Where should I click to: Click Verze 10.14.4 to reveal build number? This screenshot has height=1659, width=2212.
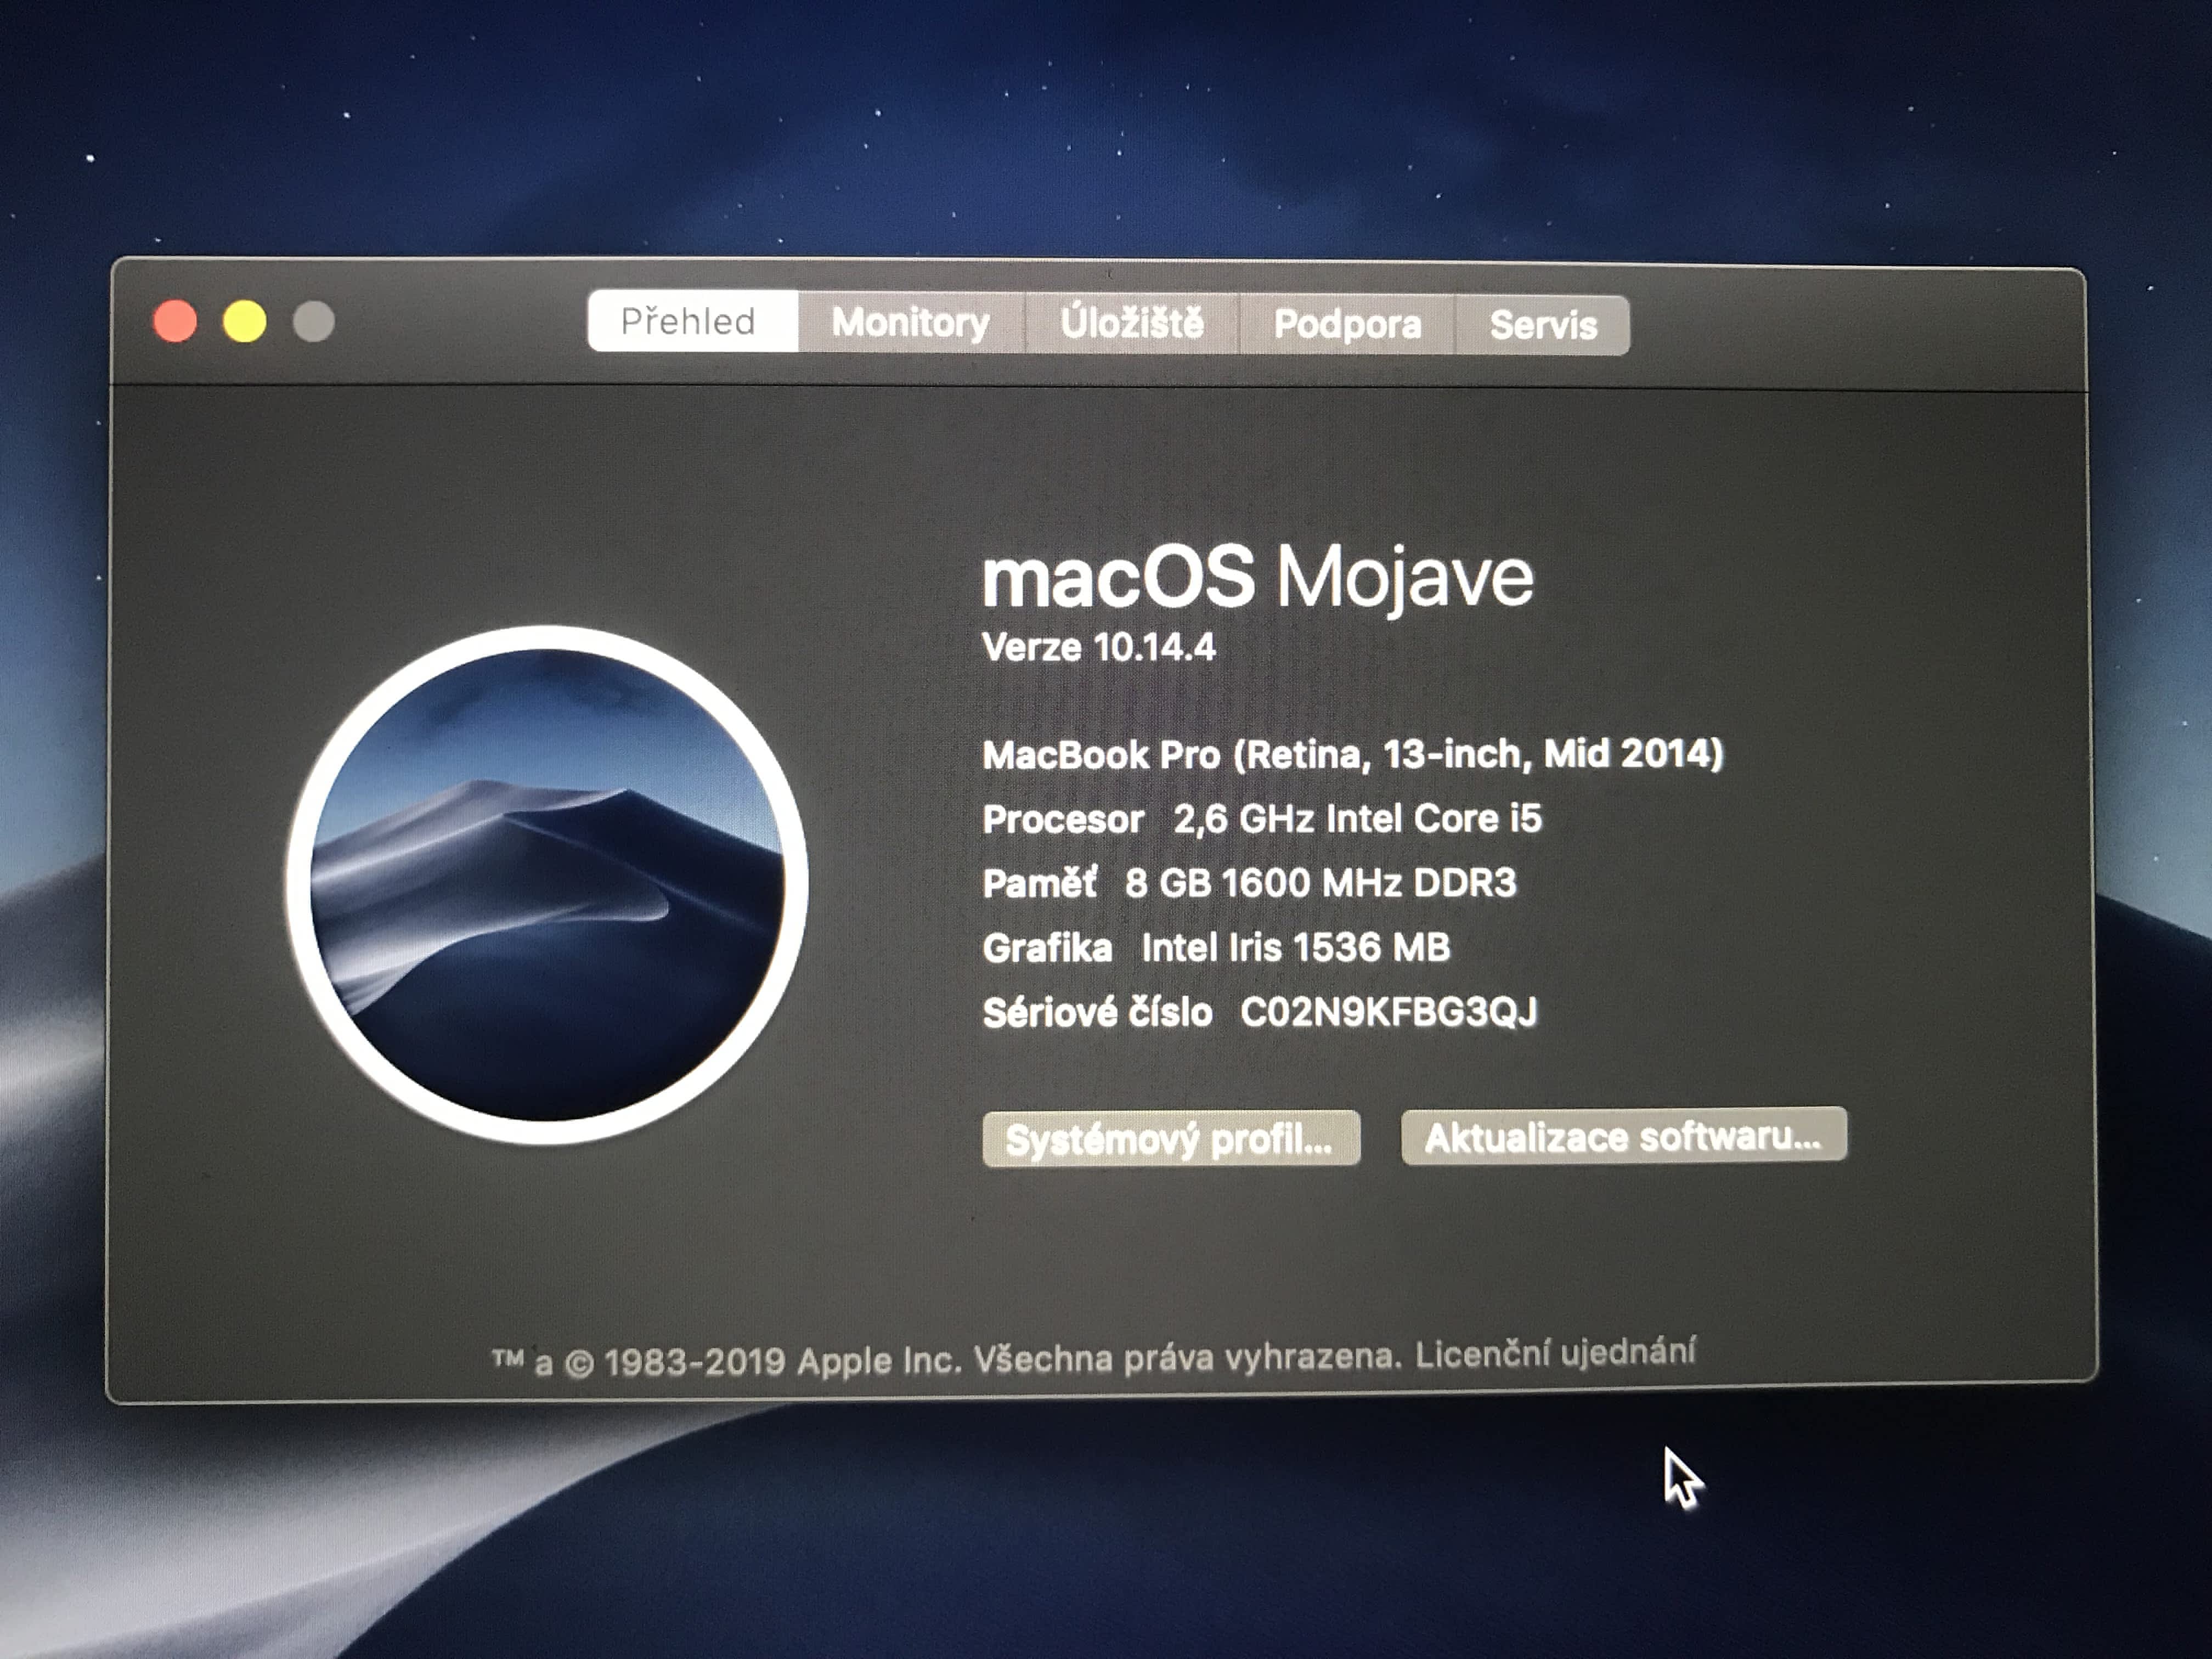[x=1098, y=648]
